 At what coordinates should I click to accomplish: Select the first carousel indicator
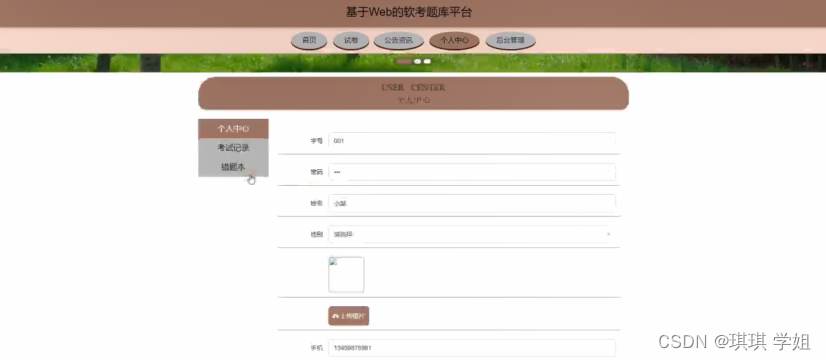click(404, 62)
